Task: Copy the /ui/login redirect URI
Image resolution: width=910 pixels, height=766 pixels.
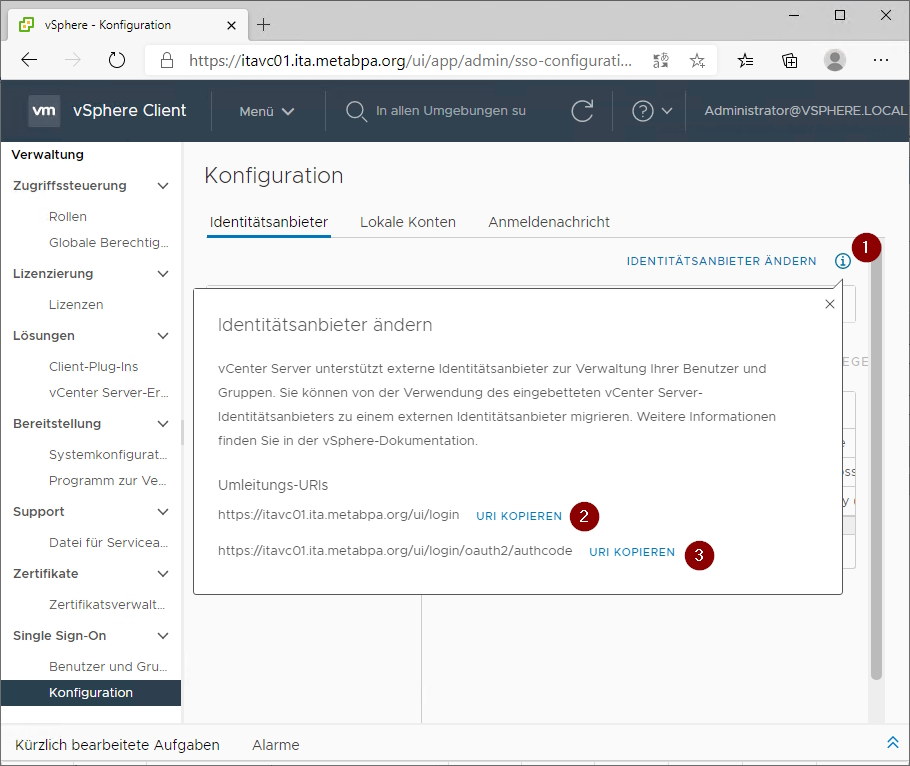Action: tap(519, 516)
